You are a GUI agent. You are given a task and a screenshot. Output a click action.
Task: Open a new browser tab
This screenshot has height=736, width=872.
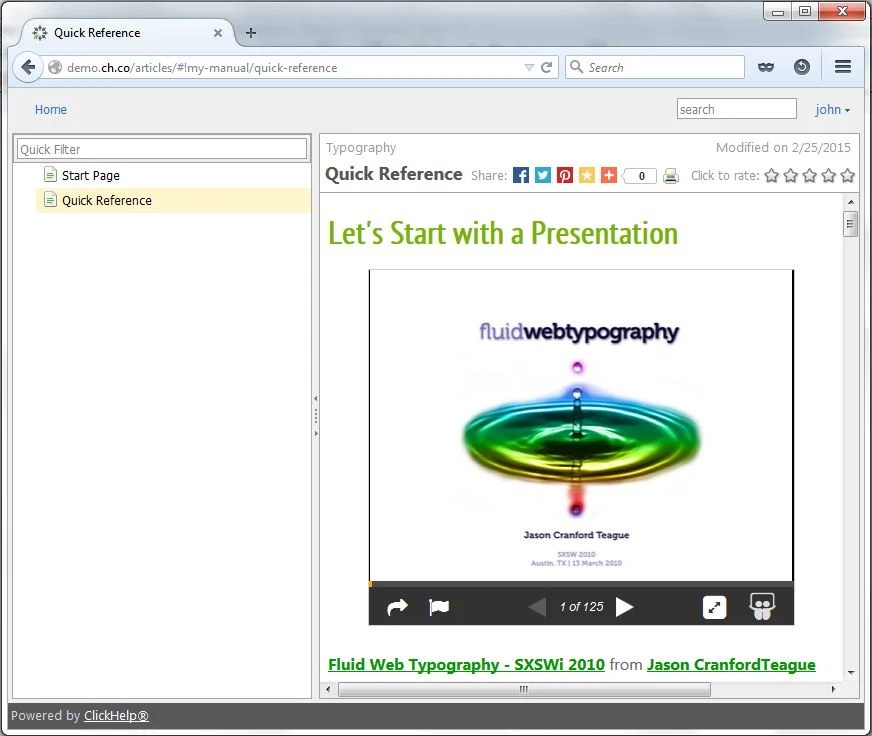coord(250,33)
